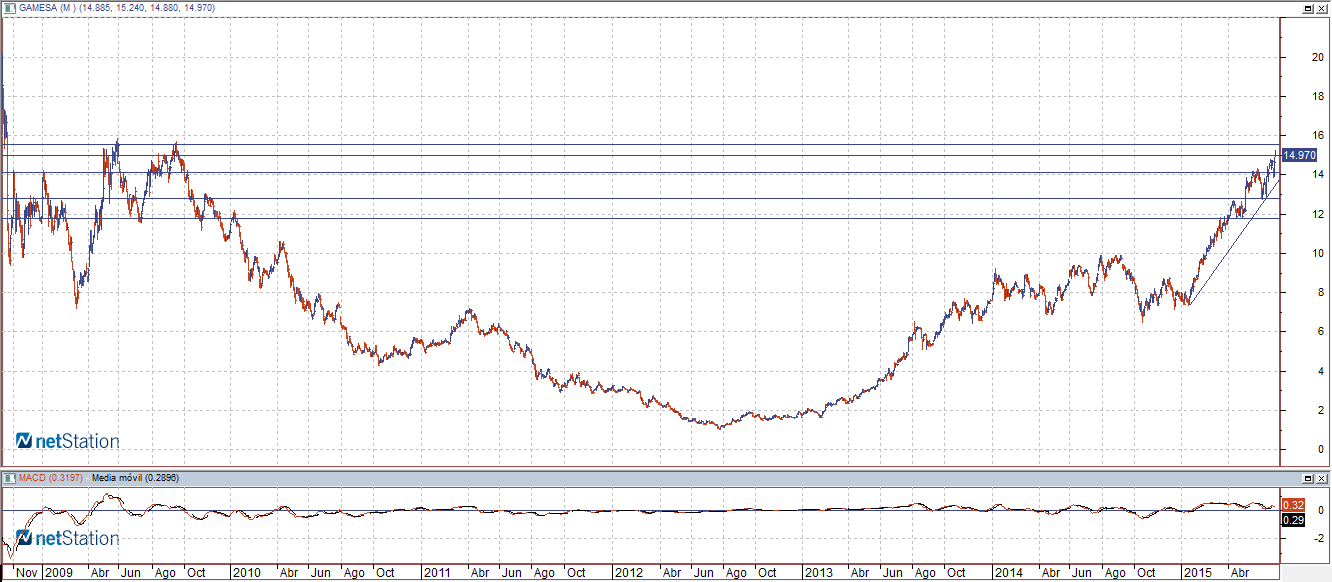The height and width of the screenshot is (582, 1332).
Task: Close the GAMESA price chart panel
Action: pyautogui.click(x=1322, y=8)
